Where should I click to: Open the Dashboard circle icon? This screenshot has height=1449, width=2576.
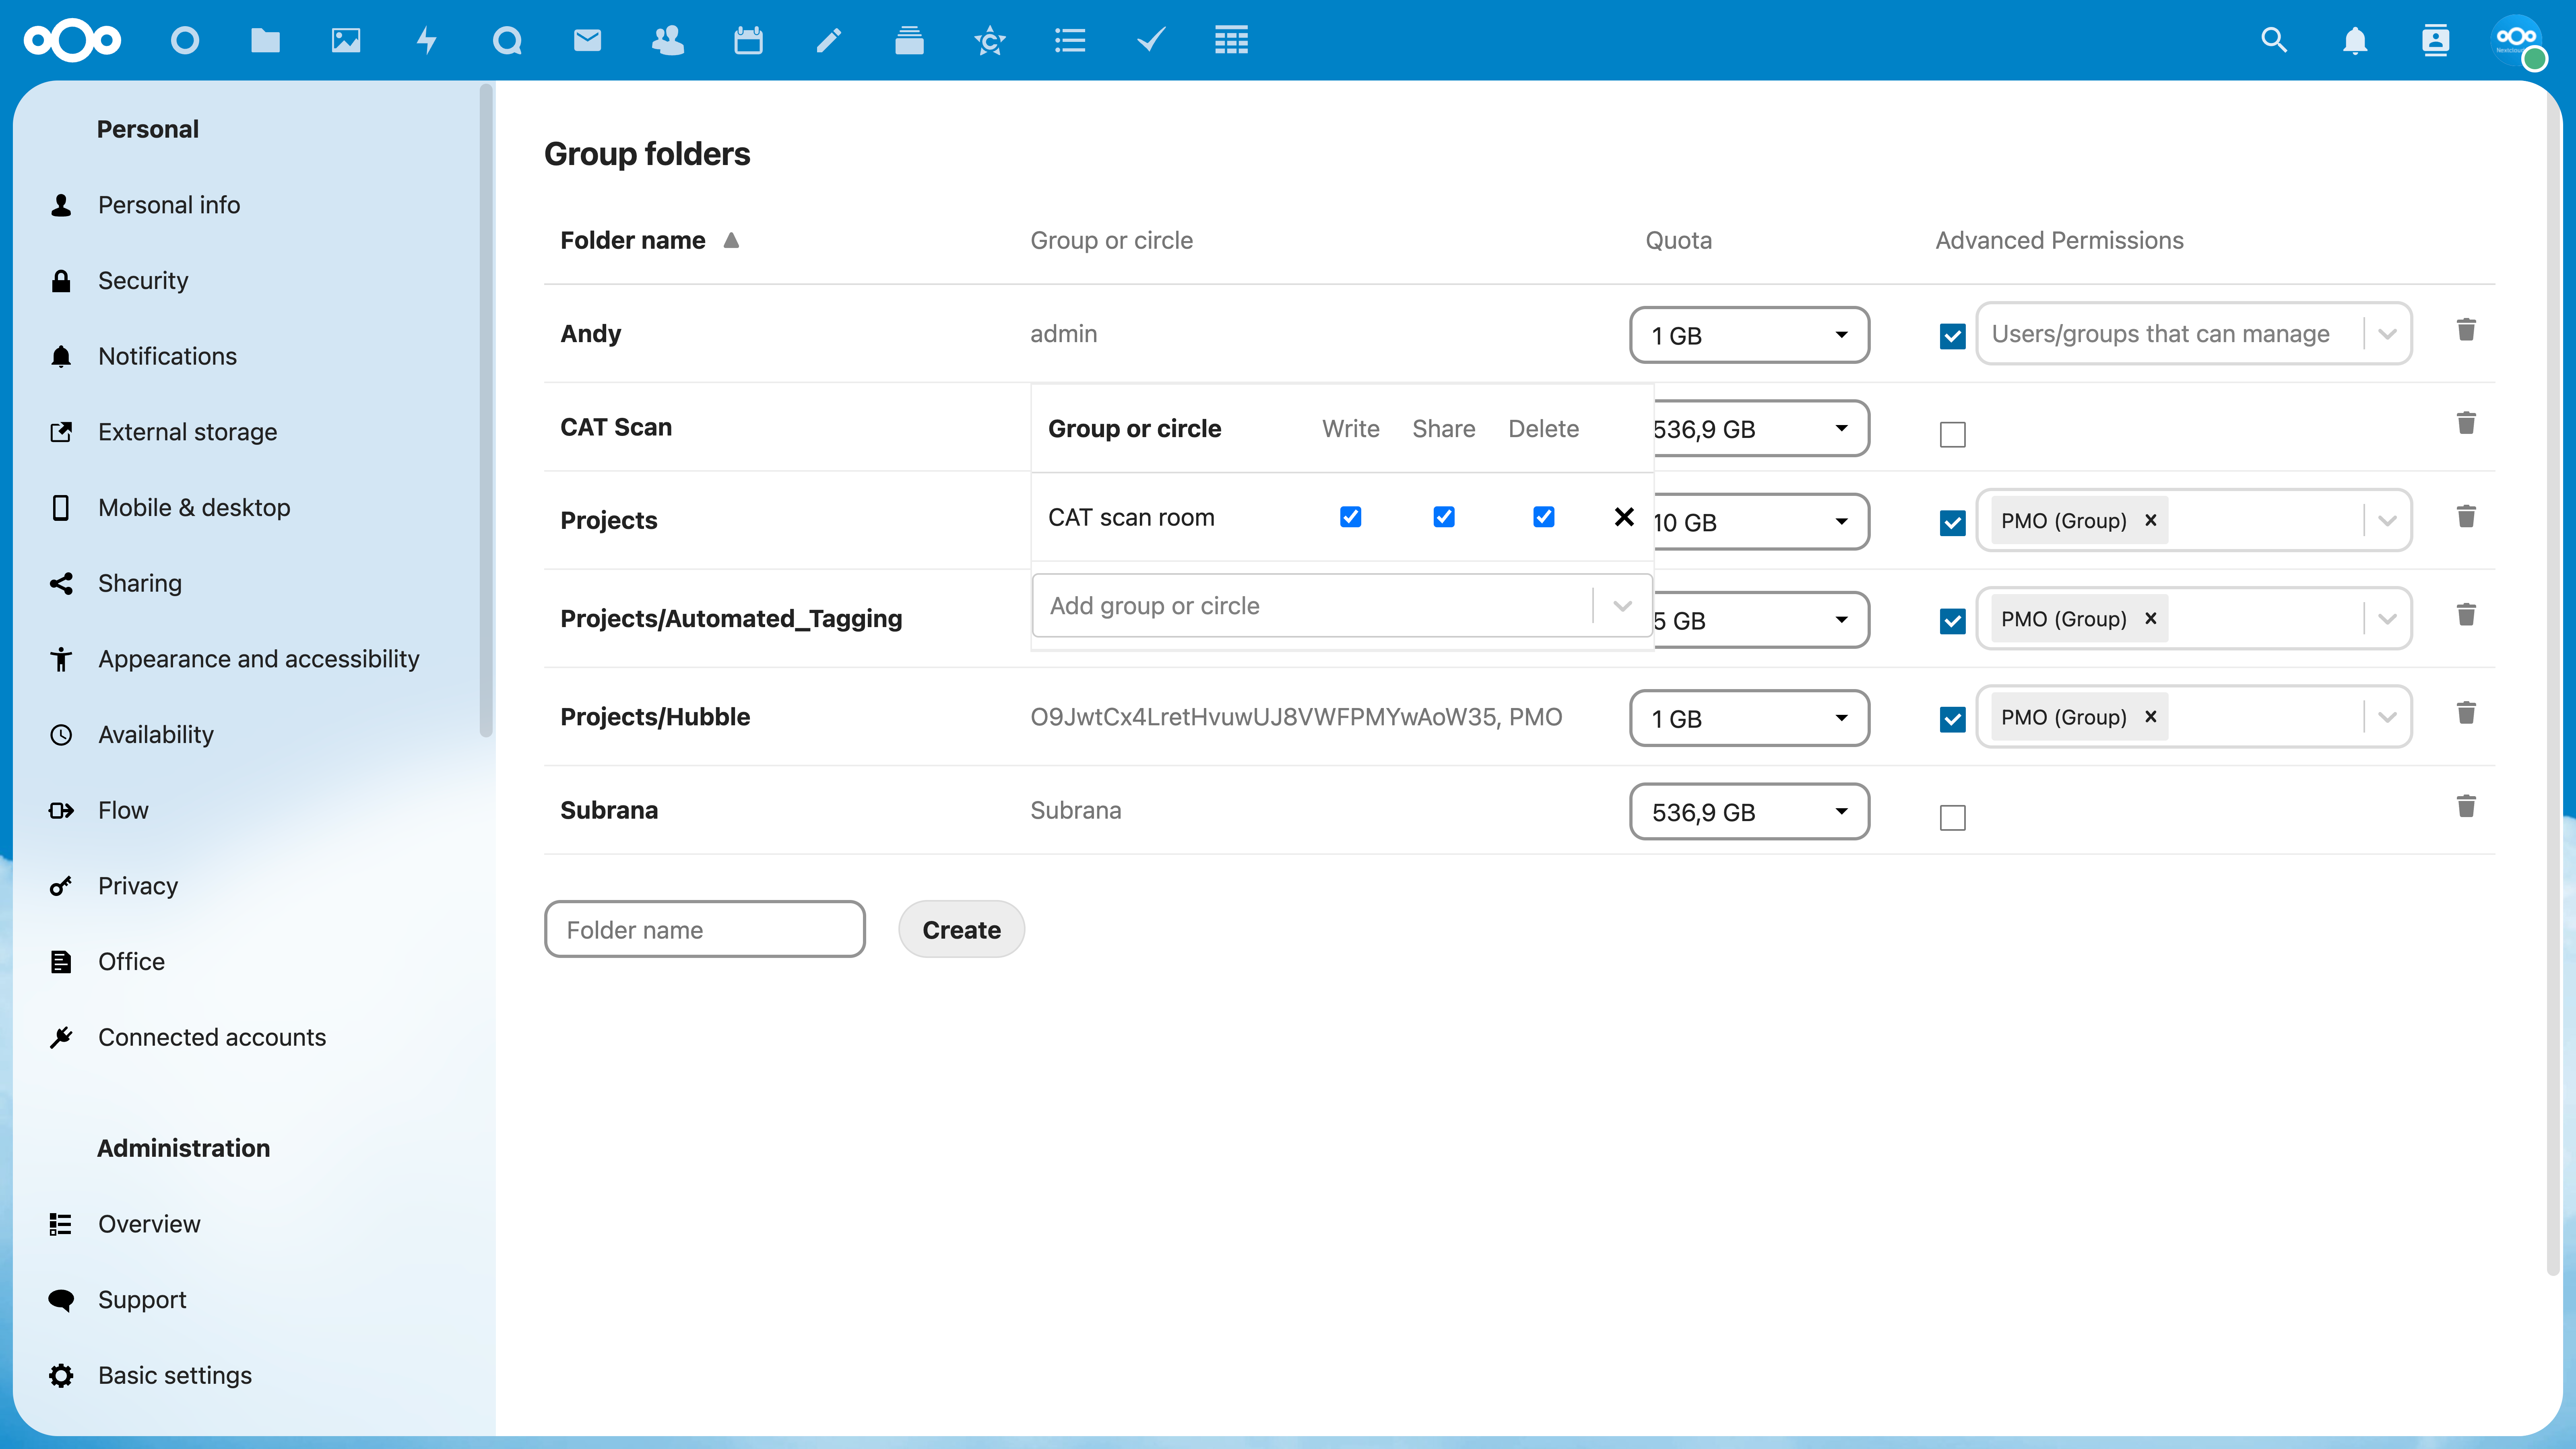(185, 40)
